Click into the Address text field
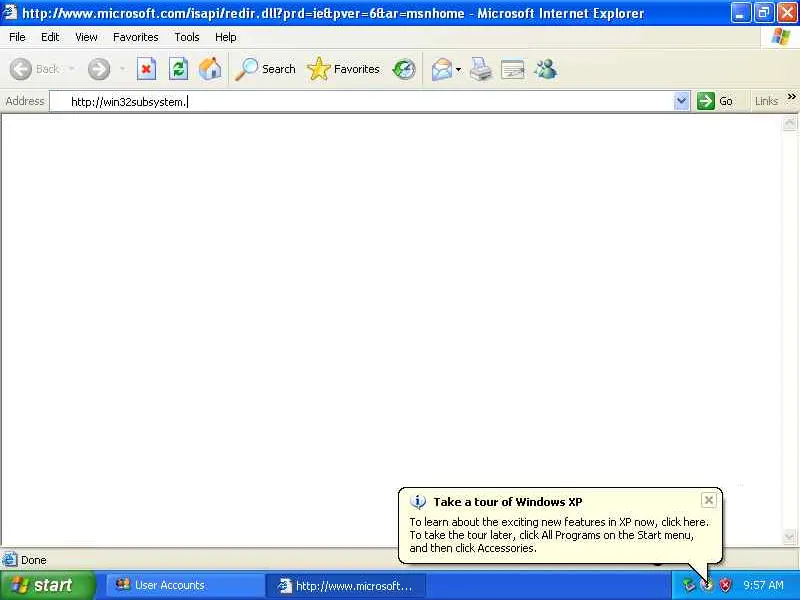The height and width of the screenshot is (600, 800). click(x=361, y=102)
